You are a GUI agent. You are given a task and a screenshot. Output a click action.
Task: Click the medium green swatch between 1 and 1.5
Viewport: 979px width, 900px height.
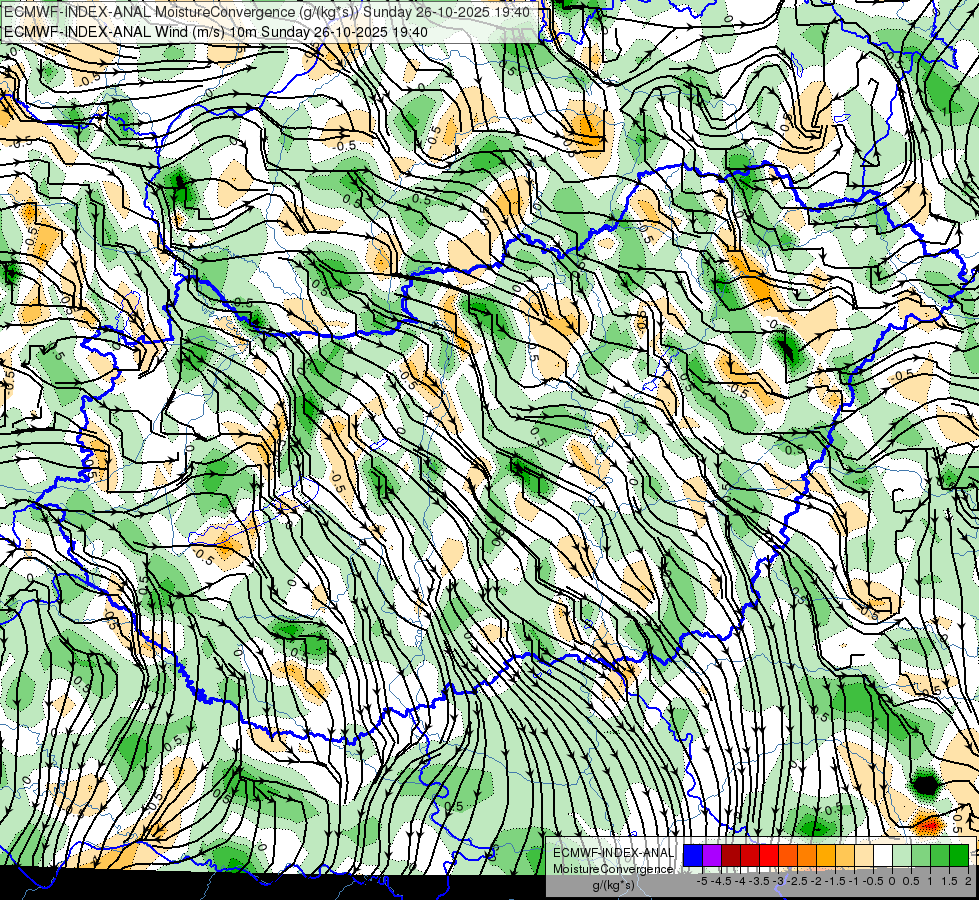tap(940, 855)
